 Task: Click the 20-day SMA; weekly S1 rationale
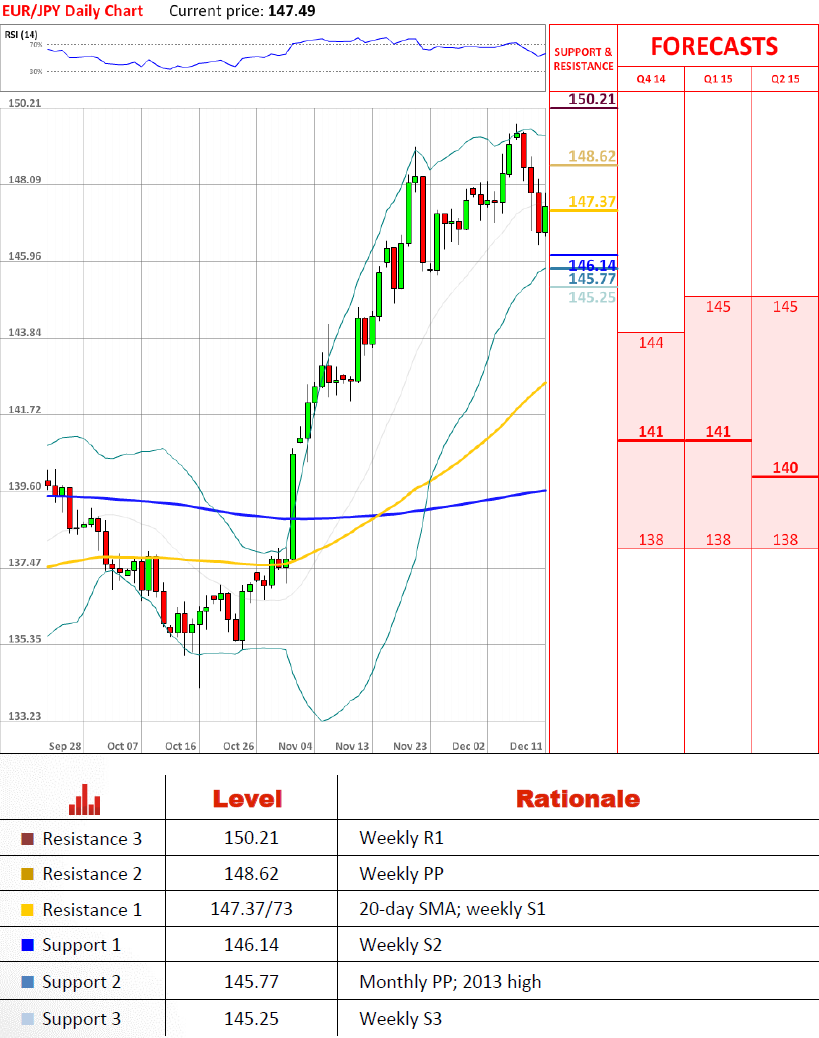452,909
